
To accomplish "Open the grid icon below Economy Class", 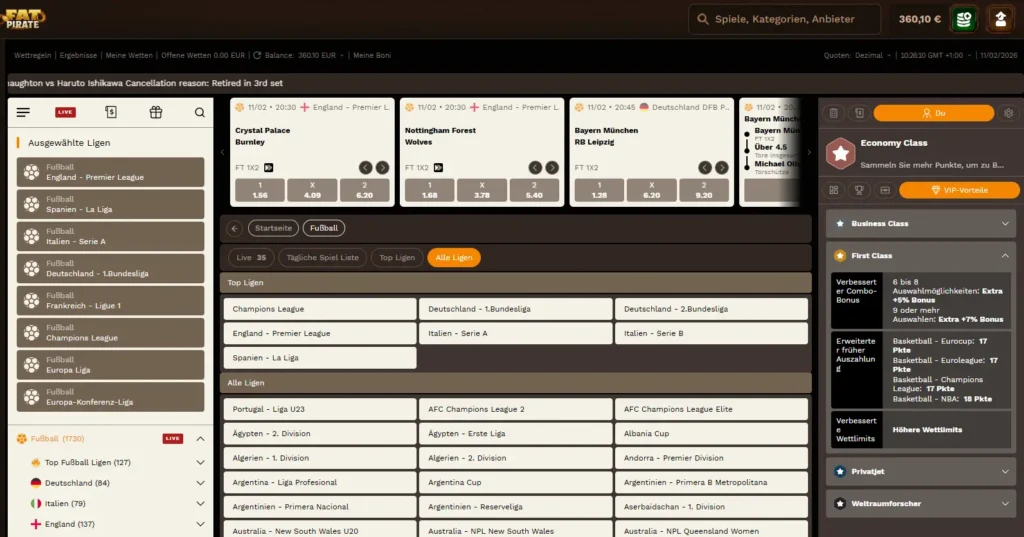I will pyautogui.click(x=834, y=190).
